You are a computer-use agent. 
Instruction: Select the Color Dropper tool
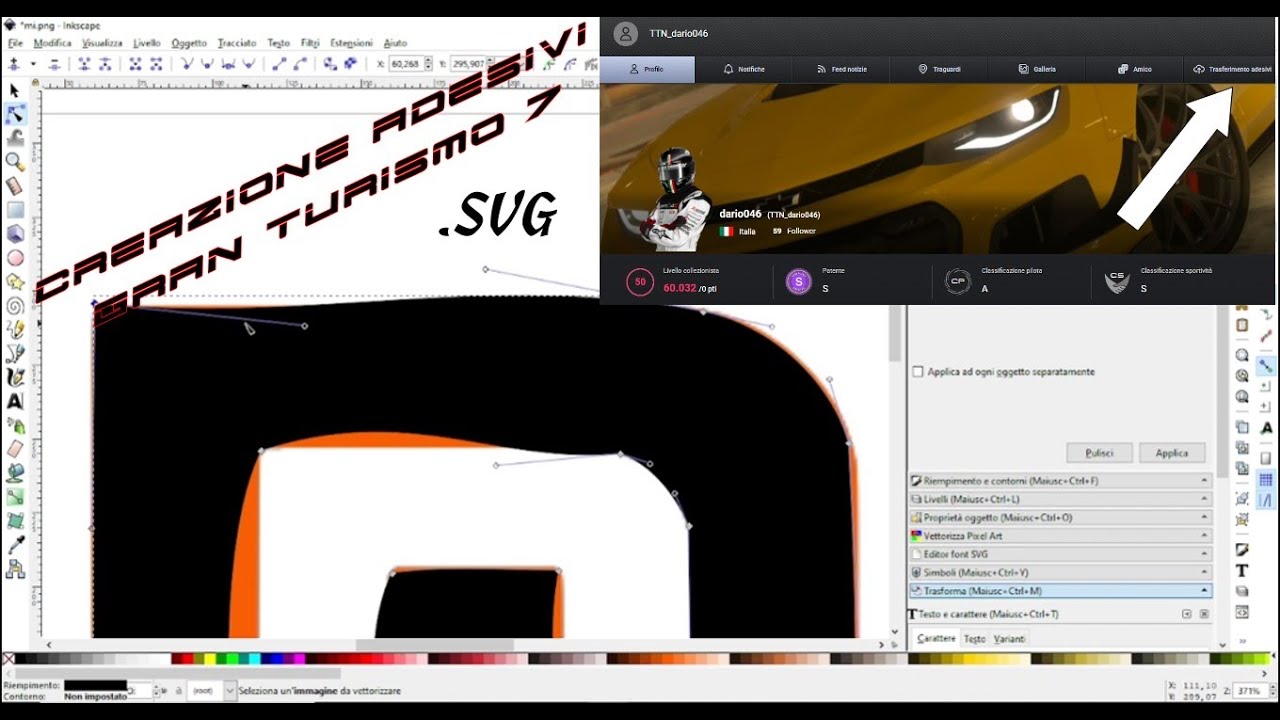point(14,545)
